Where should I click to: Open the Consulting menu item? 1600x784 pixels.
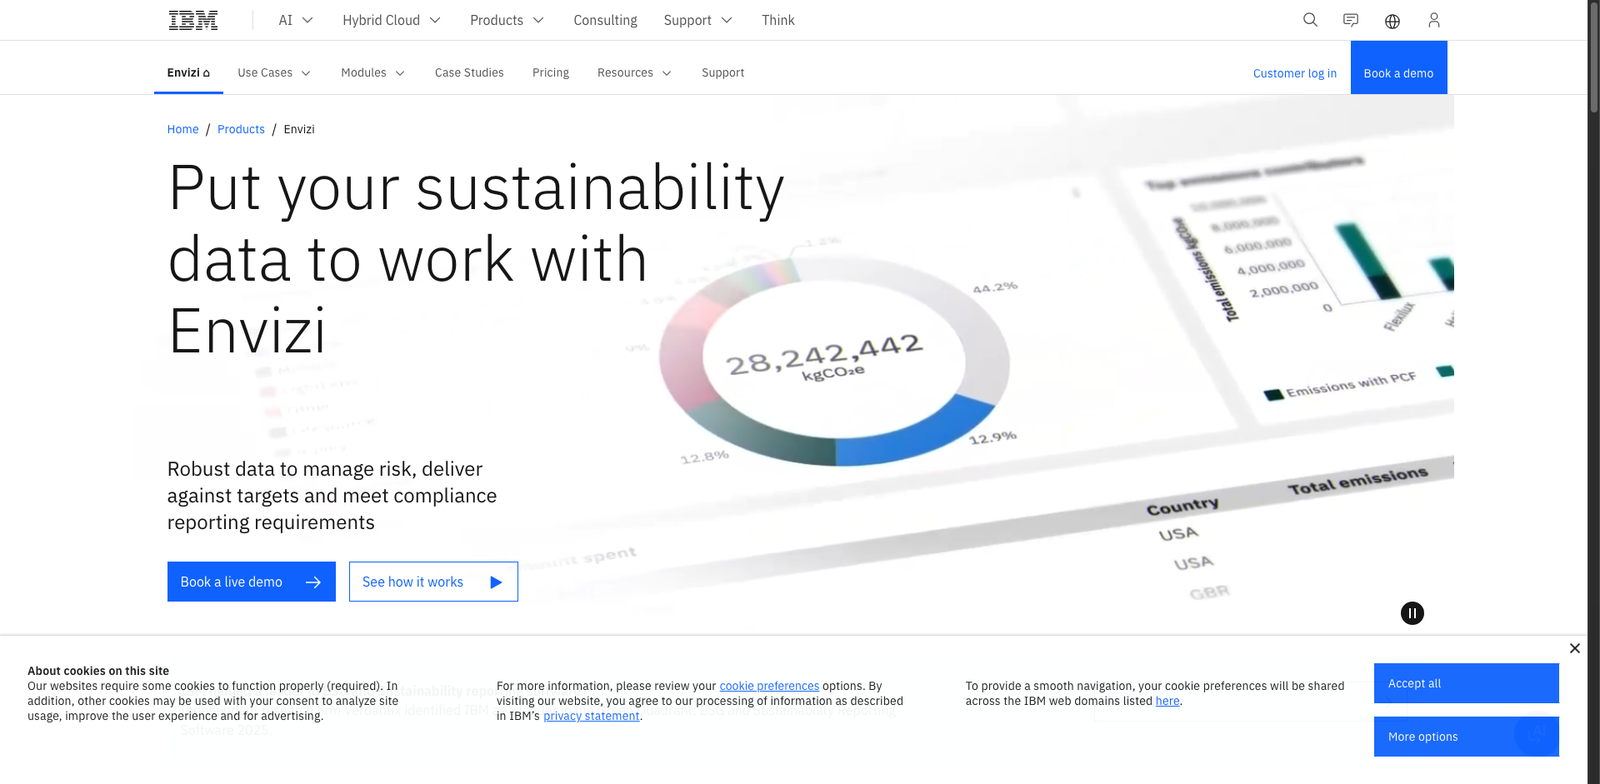pyautogui.click(x=605, y=20)
